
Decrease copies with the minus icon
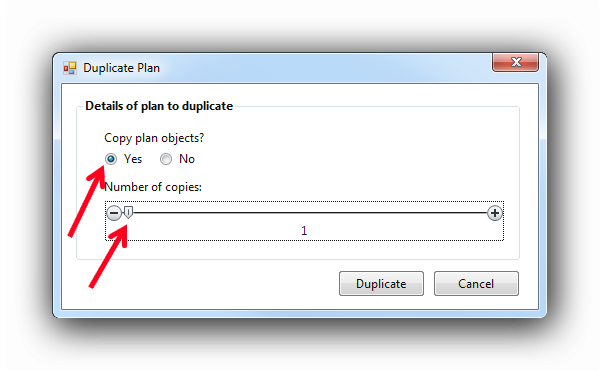114,213
